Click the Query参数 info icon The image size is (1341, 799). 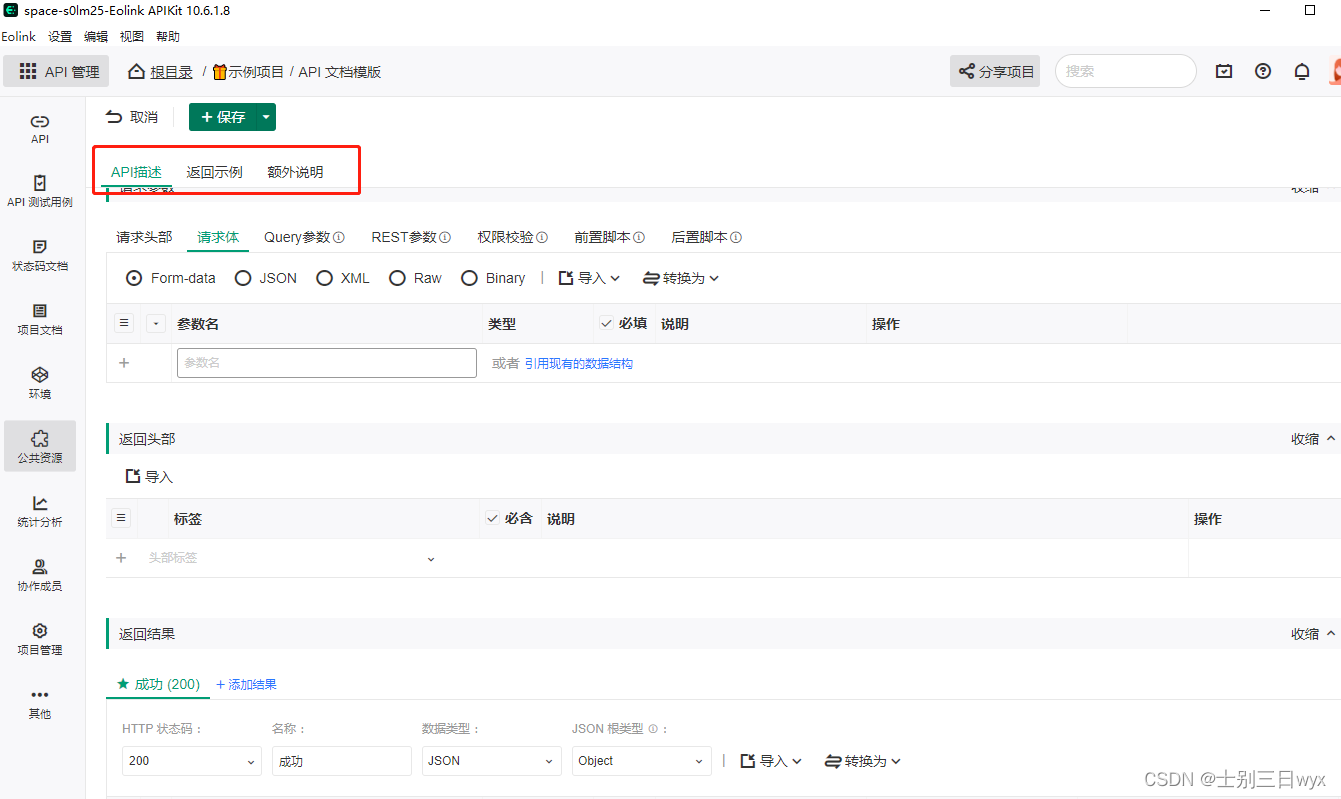[x=339, y=238]
